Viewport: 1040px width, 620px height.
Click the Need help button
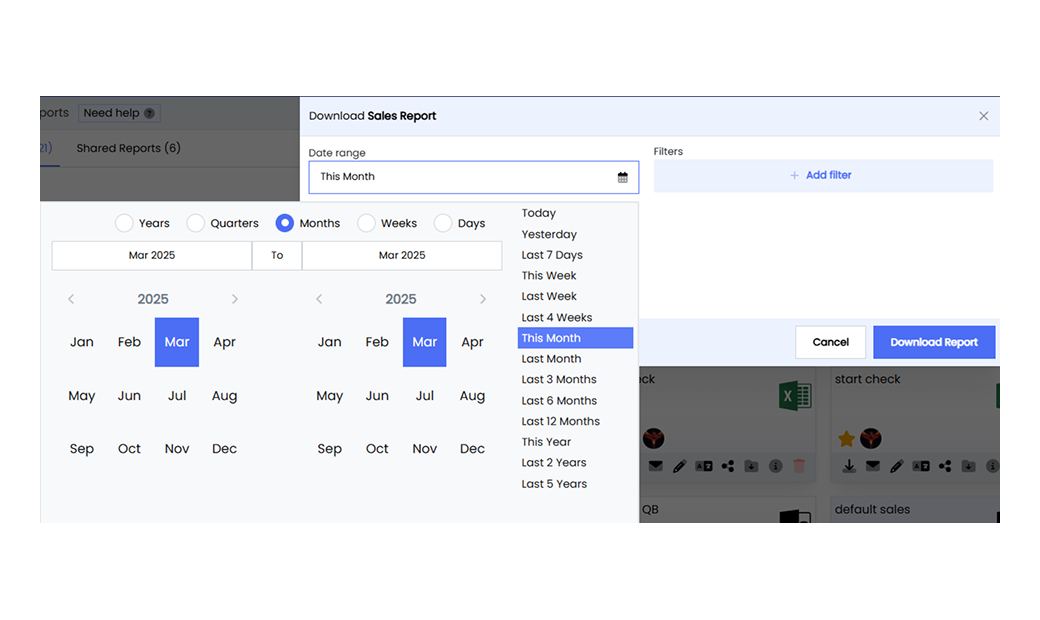(119, 113)
